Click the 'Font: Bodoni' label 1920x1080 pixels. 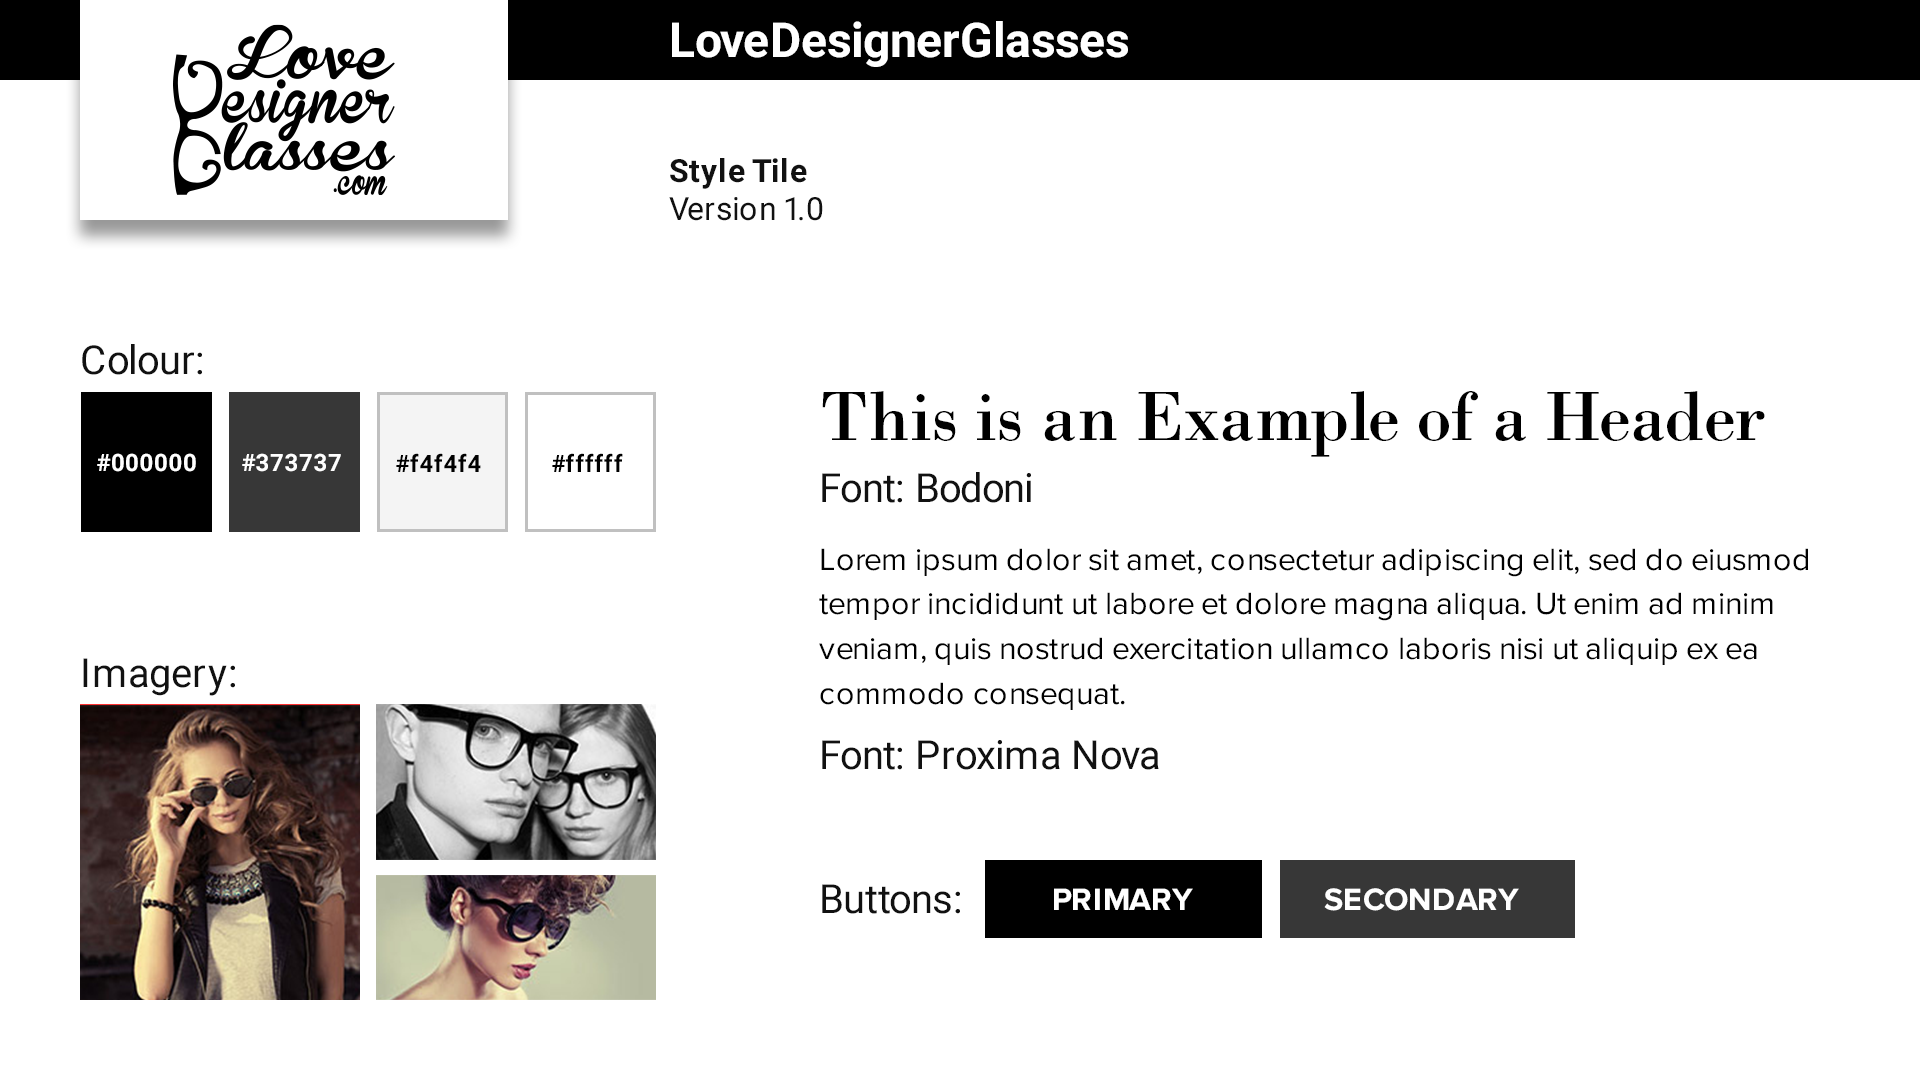click(x=926, y=489)
